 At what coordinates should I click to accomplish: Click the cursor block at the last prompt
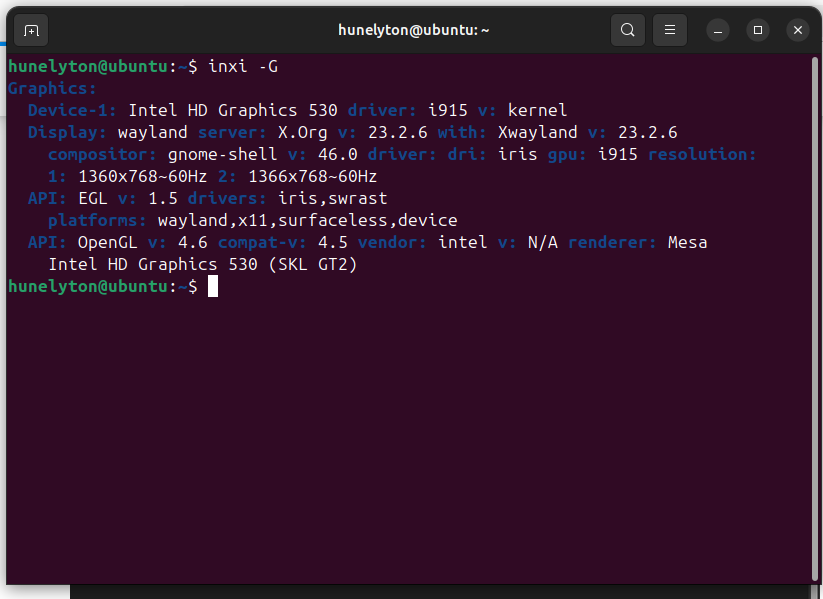(x=213, y=287)
